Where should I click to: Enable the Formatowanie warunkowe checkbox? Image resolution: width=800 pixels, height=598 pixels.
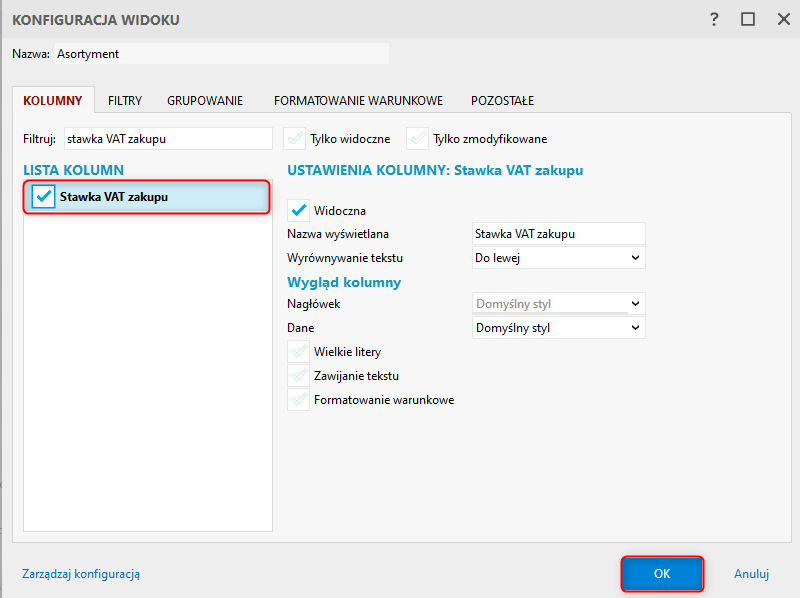[x=298, y=400]
